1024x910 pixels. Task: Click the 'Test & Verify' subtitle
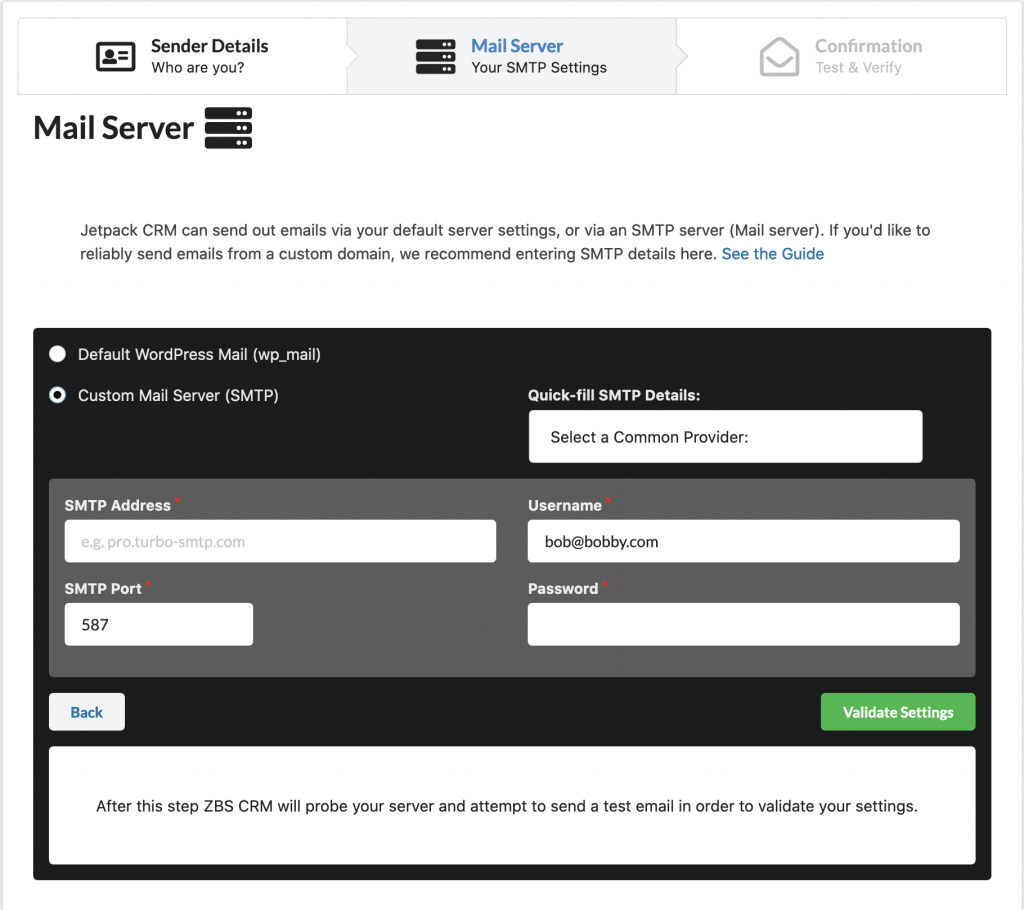point(858,67)
